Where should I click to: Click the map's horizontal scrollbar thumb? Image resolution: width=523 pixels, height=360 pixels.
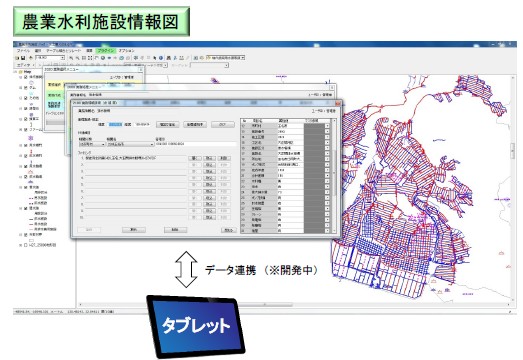coord(265,304)
